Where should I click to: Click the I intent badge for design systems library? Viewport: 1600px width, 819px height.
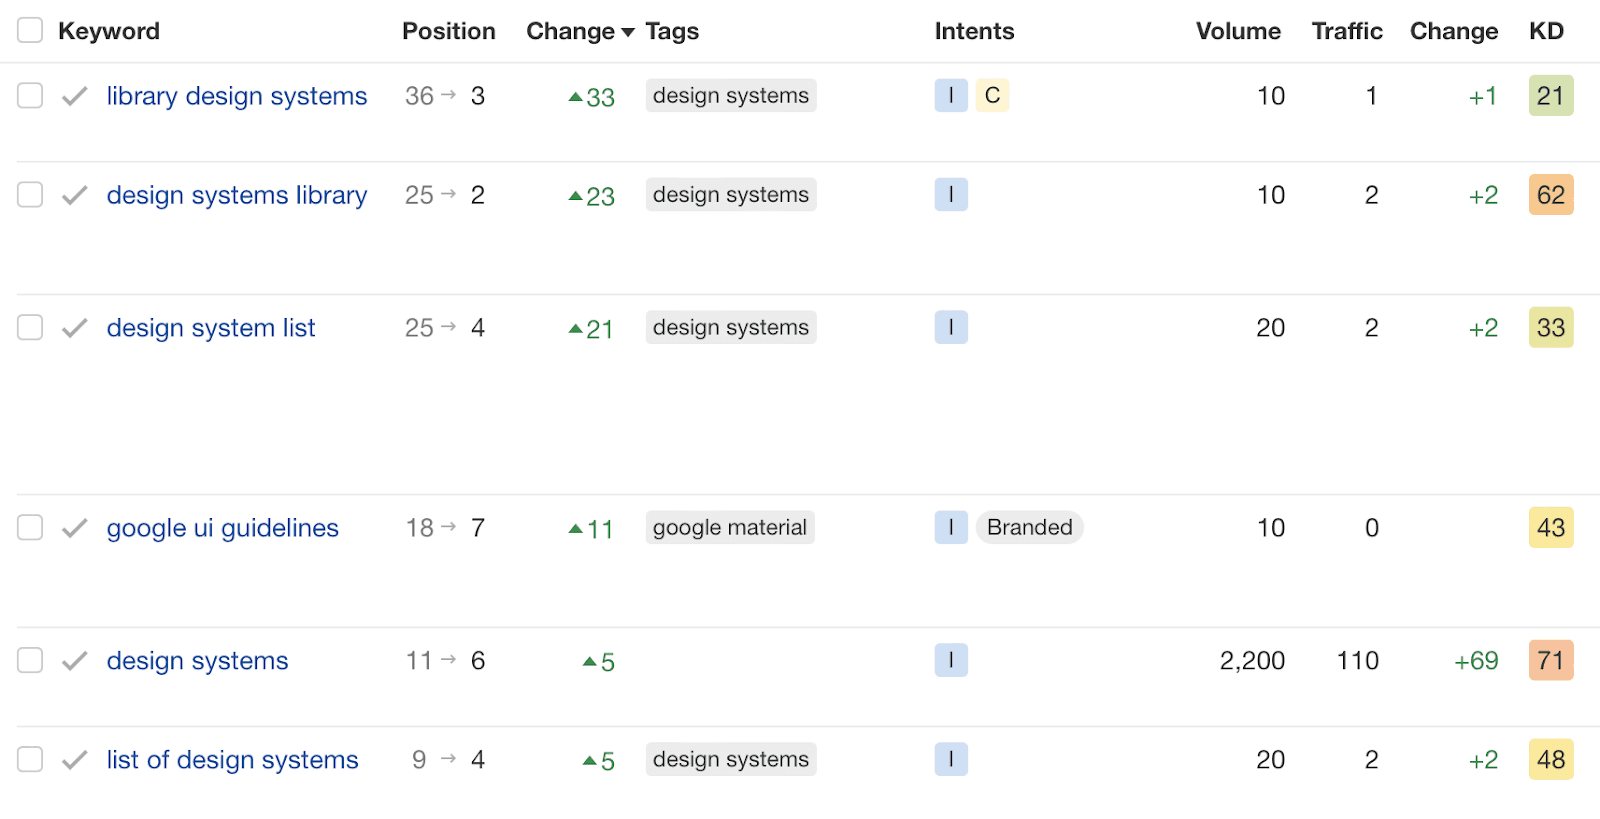click(951, 195)
